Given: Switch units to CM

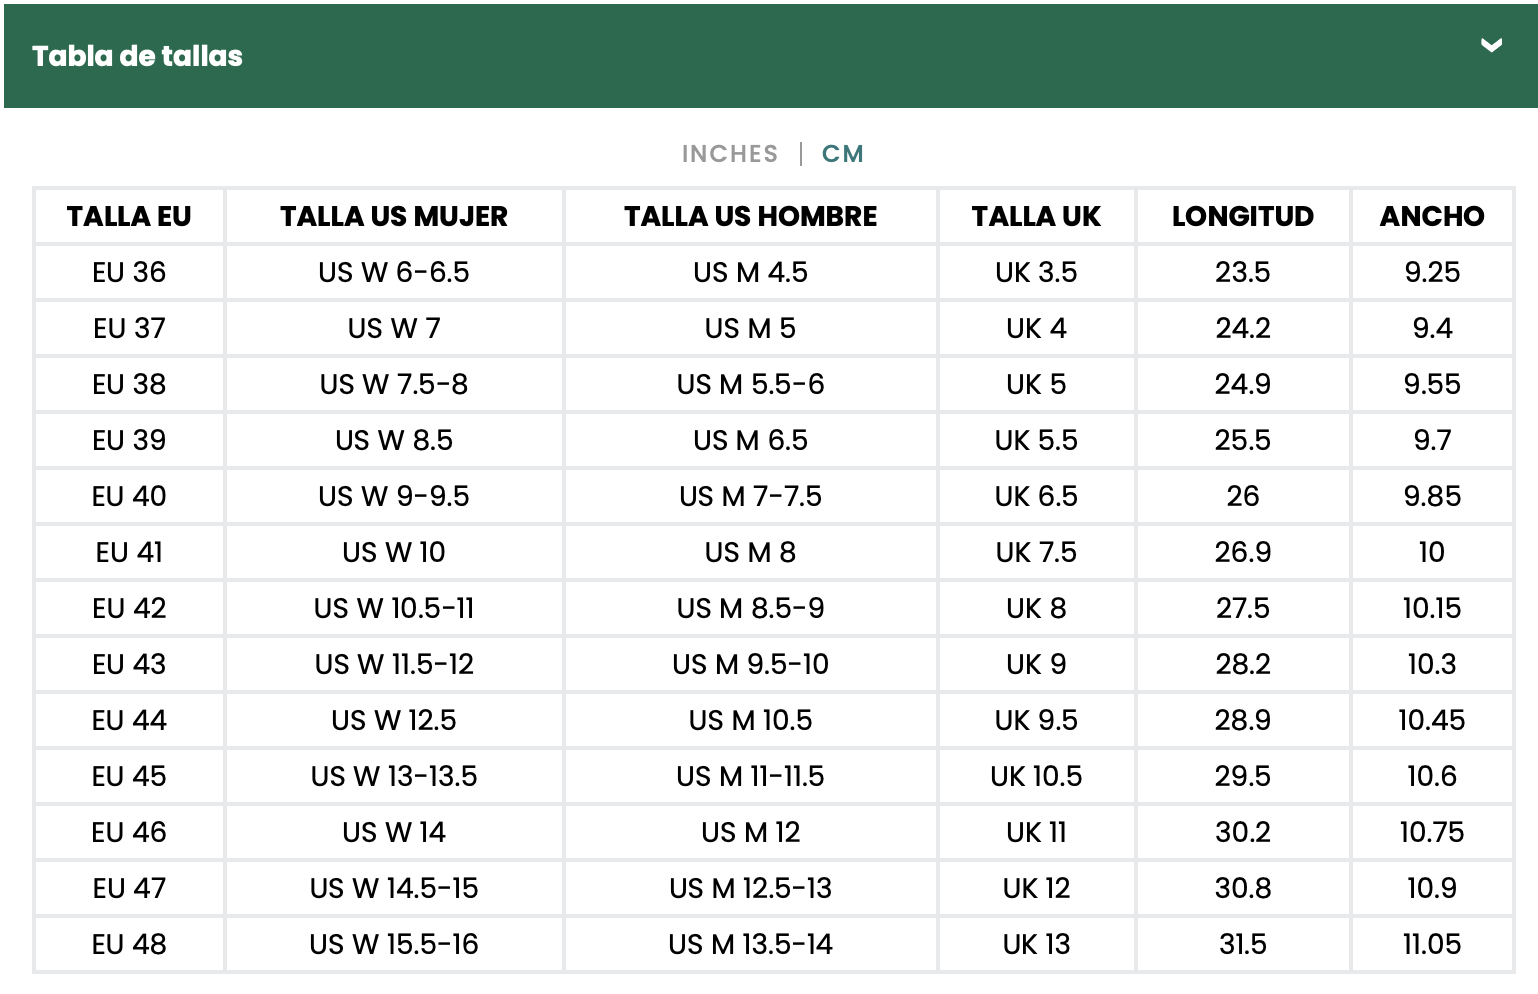Looking at the screenshot, I should pyautogui.click(x=842, y=154).
